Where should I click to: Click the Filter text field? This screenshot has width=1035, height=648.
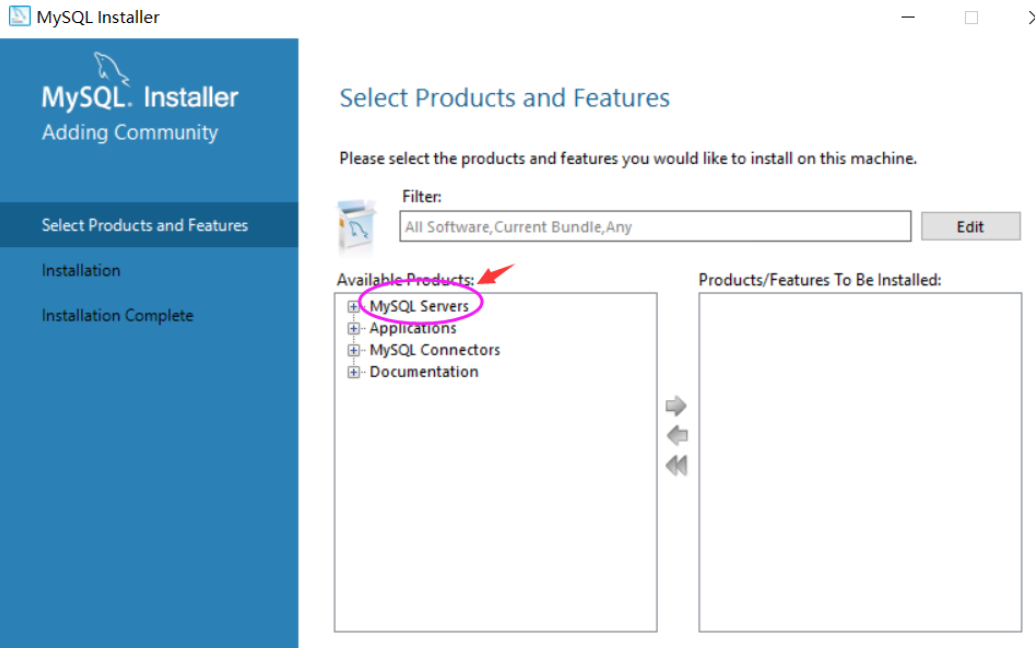(655, 226)
